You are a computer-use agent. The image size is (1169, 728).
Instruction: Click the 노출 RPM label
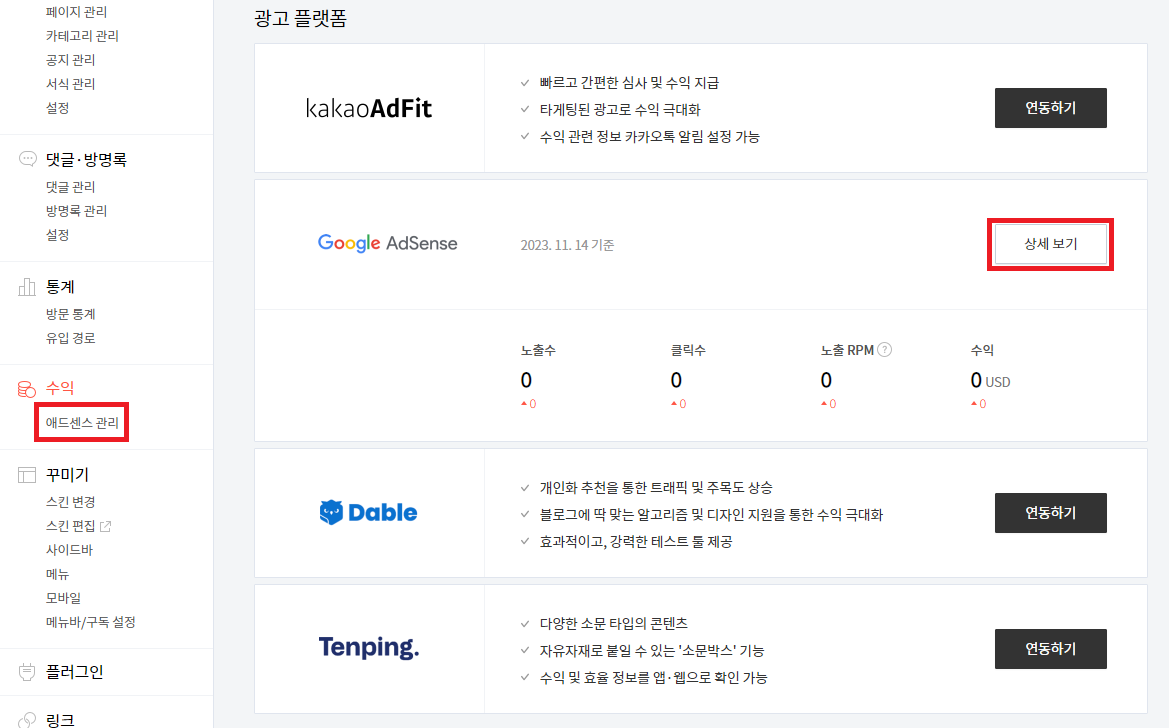coord(847,350)
